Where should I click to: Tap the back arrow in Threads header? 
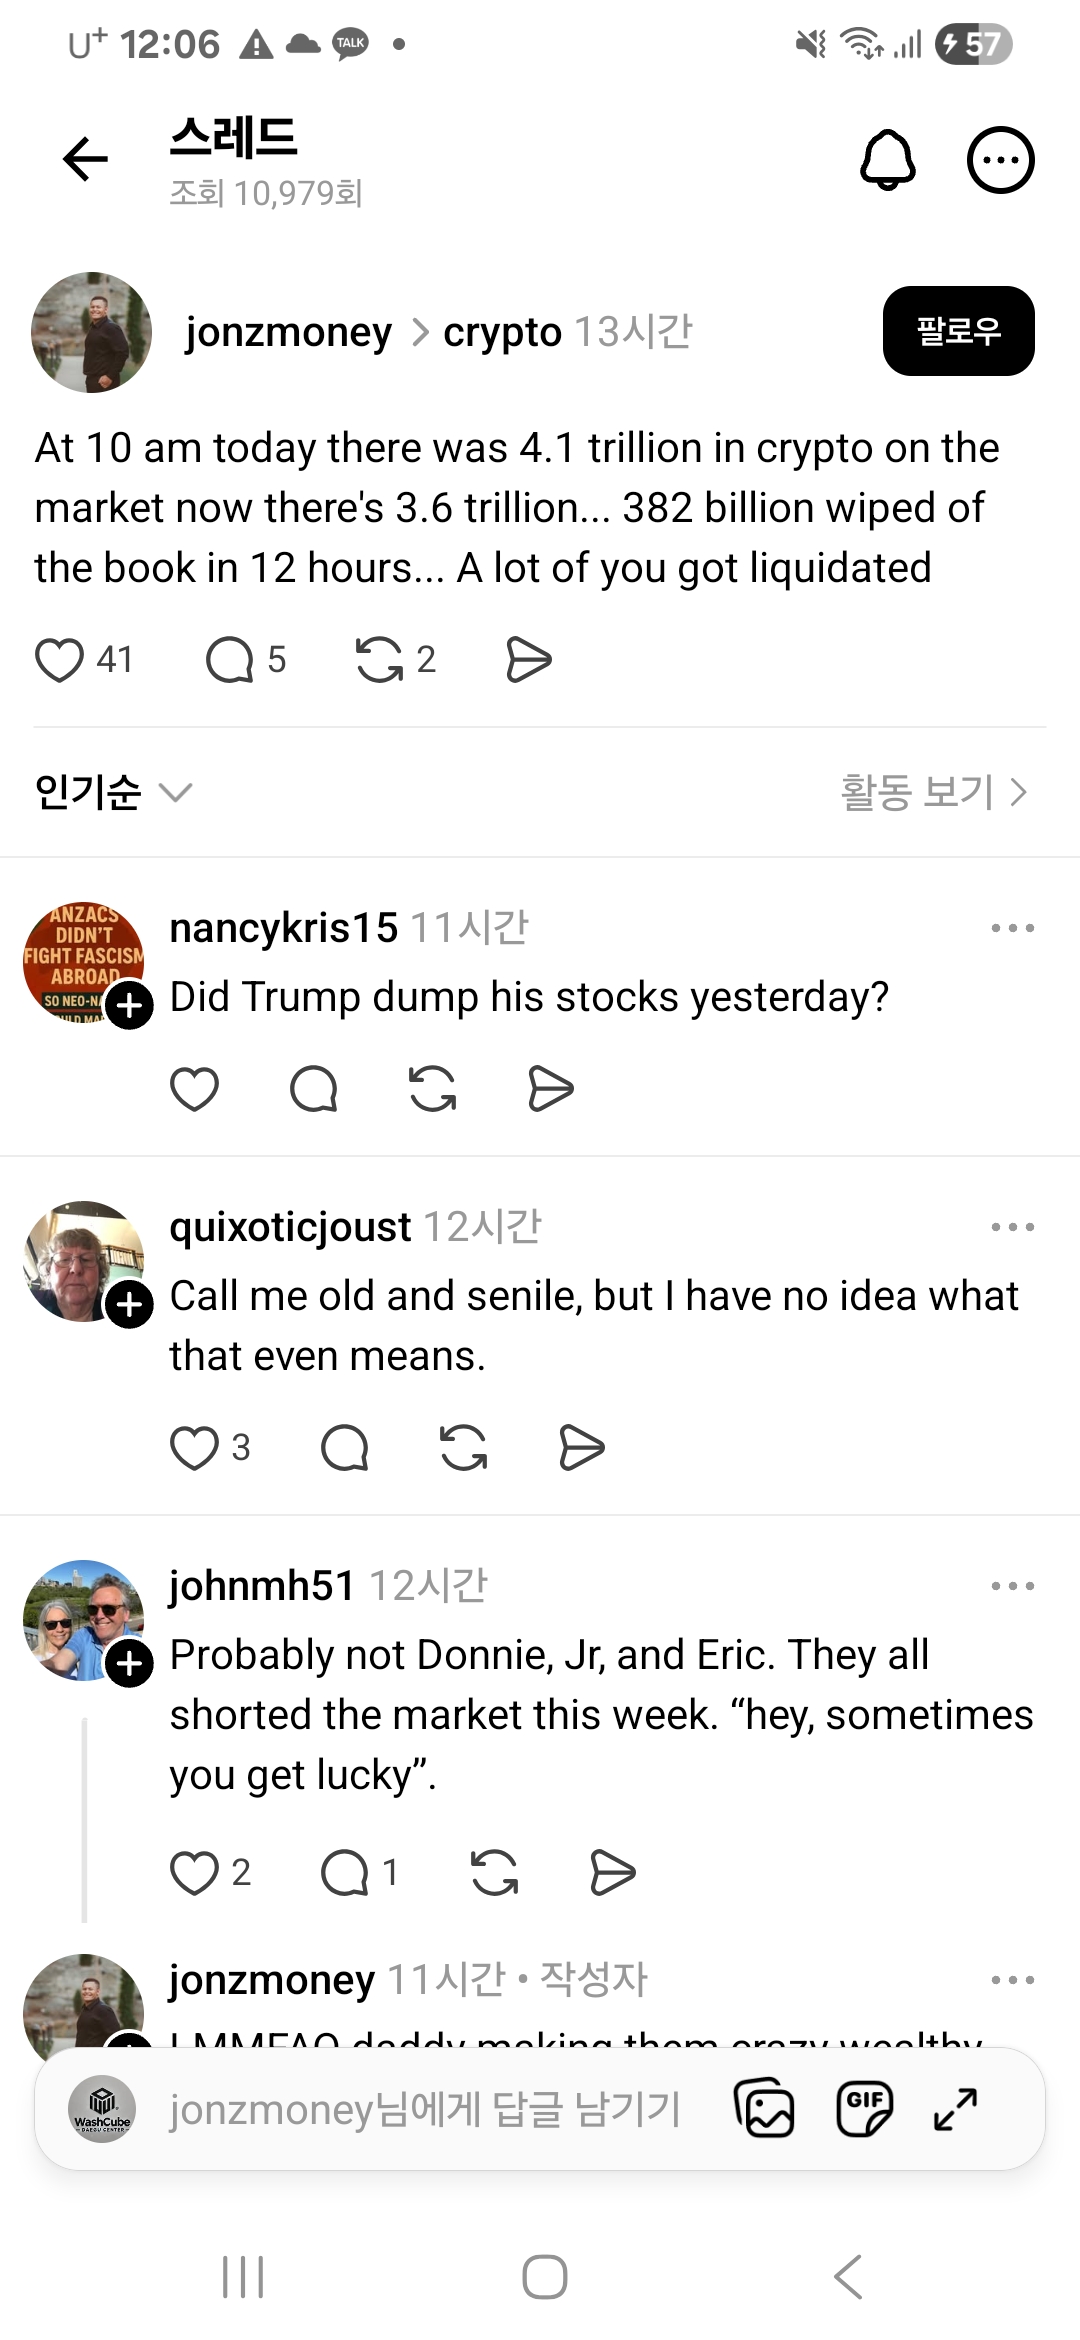tap(85, 159)
